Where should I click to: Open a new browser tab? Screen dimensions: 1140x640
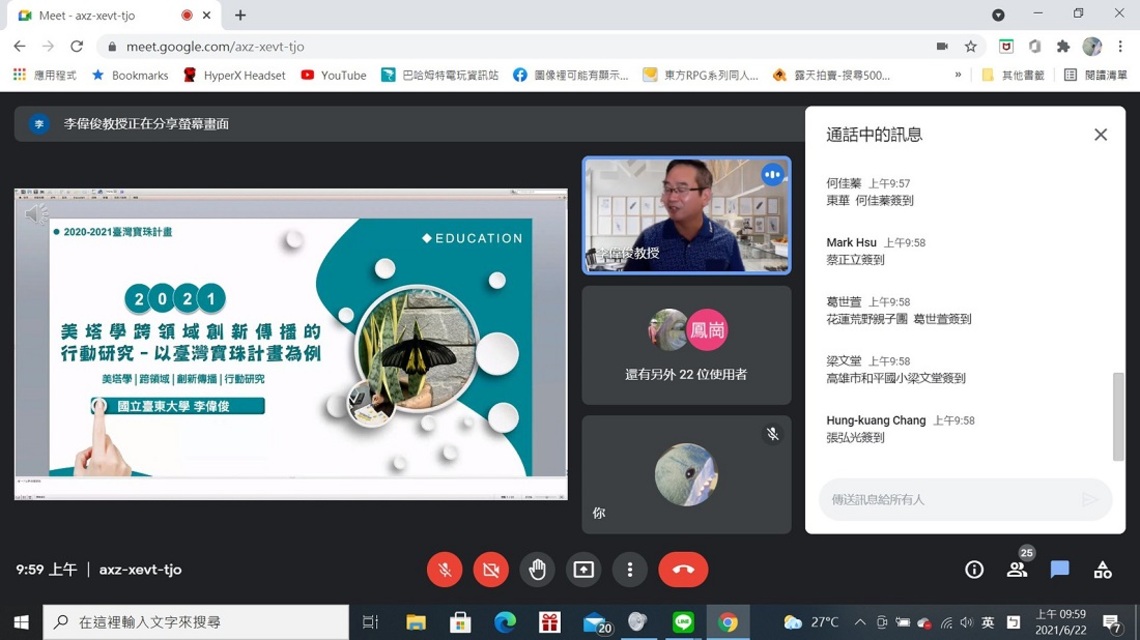[240, 15]
